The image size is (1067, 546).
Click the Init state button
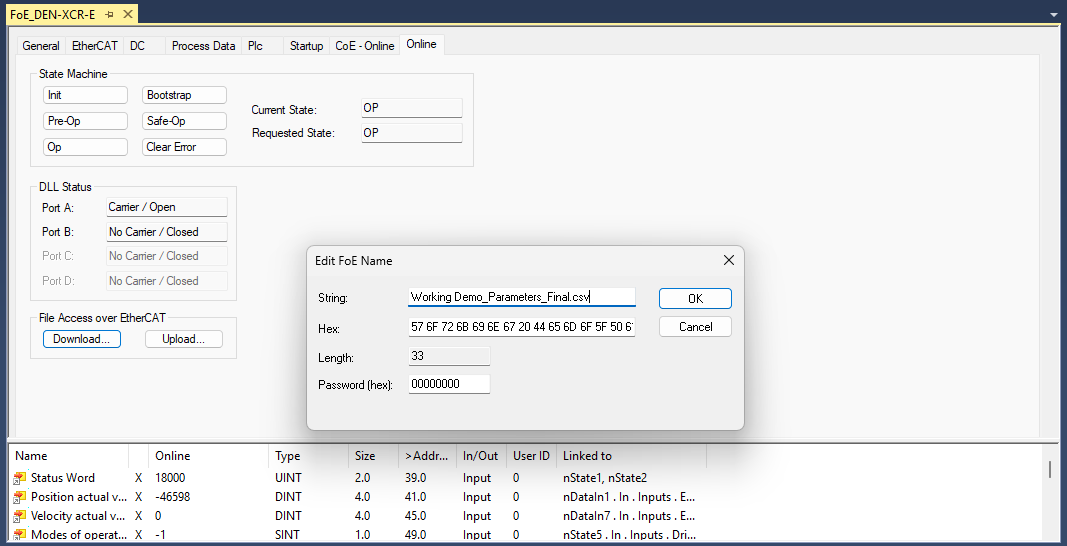tap(85, 95)
